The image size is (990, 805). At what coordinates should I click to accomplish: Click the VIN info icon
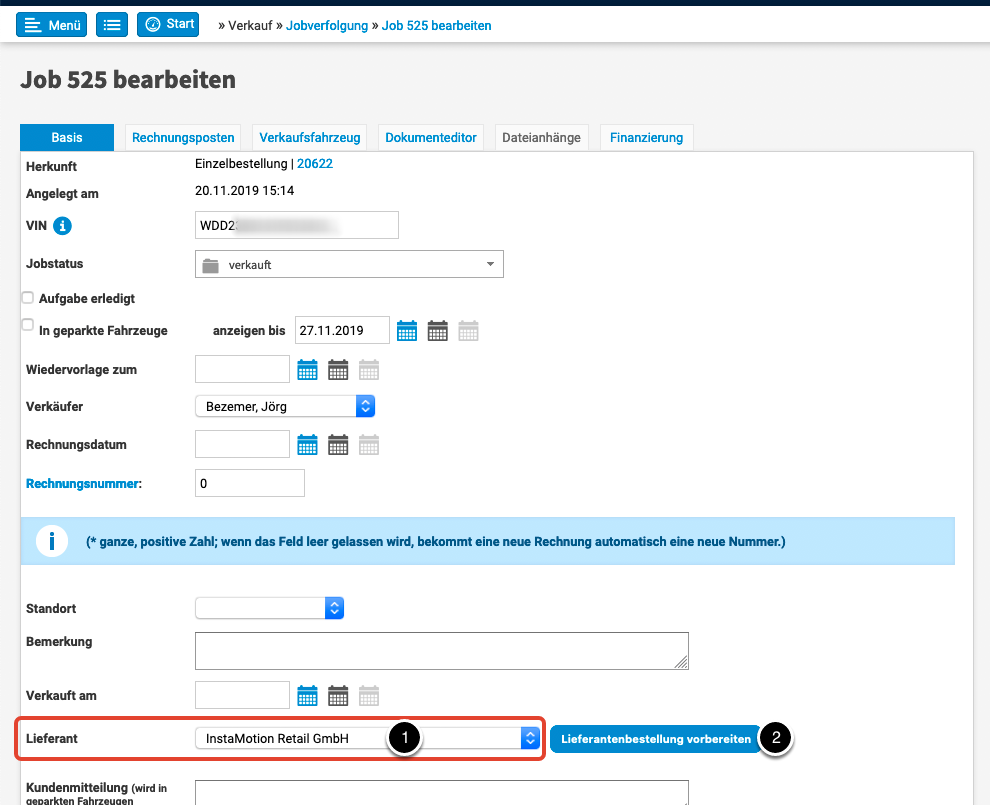pos(62,226)
